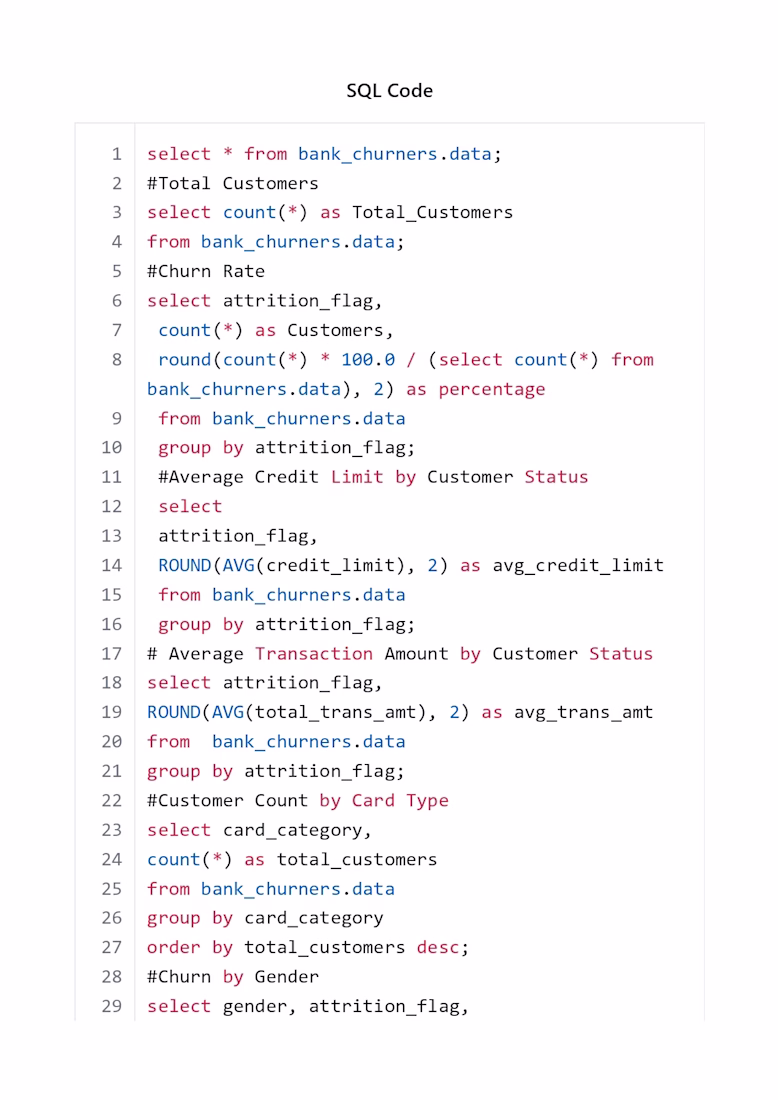
Task: Click avg_credit_limit alias on line 14
Action: coord(578,565)
